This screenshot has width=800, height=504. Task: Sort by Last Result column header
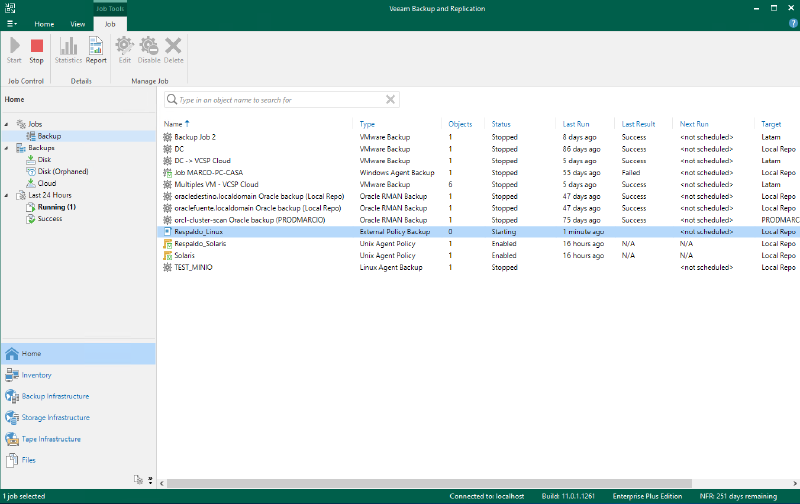coord(638,124)
